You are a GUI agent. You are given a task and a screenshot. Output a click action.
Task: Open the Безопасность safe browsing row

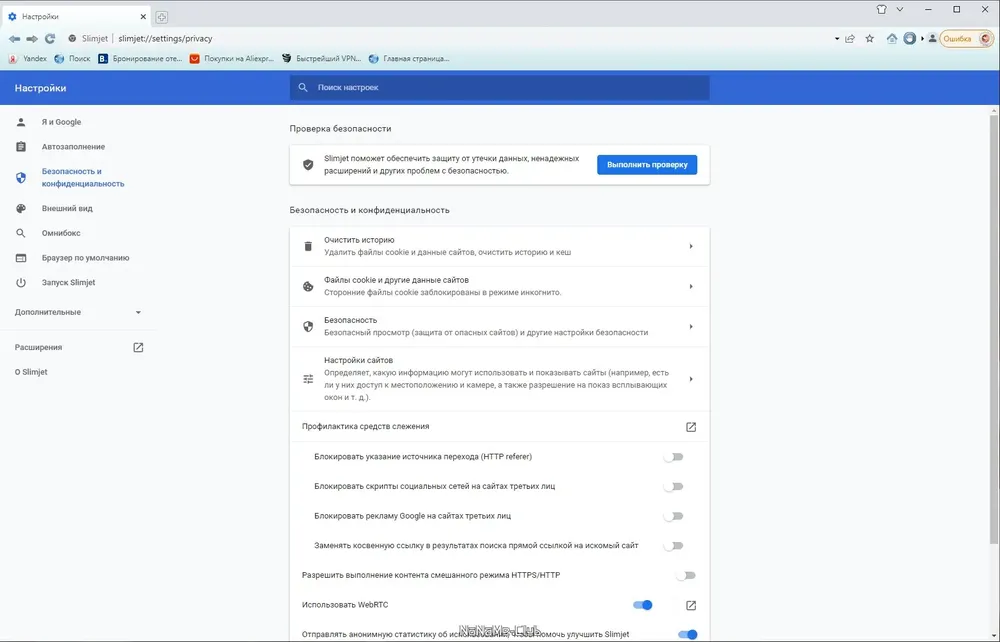(499, 326)
